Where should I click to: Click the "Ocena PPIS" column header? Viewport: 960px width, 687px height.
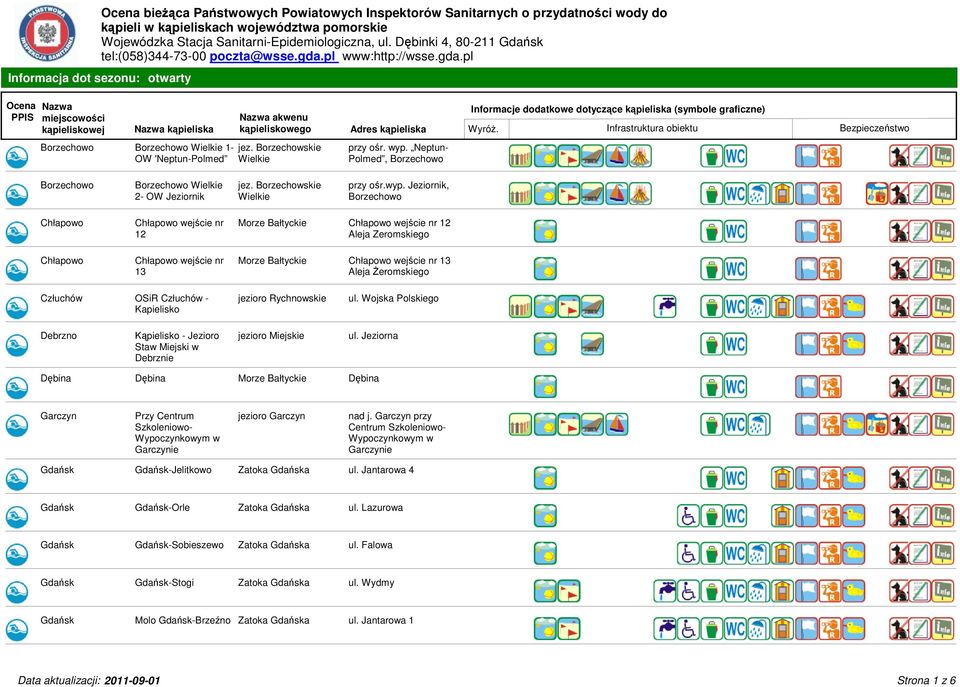pyautogui.click(x=21, y=111)
